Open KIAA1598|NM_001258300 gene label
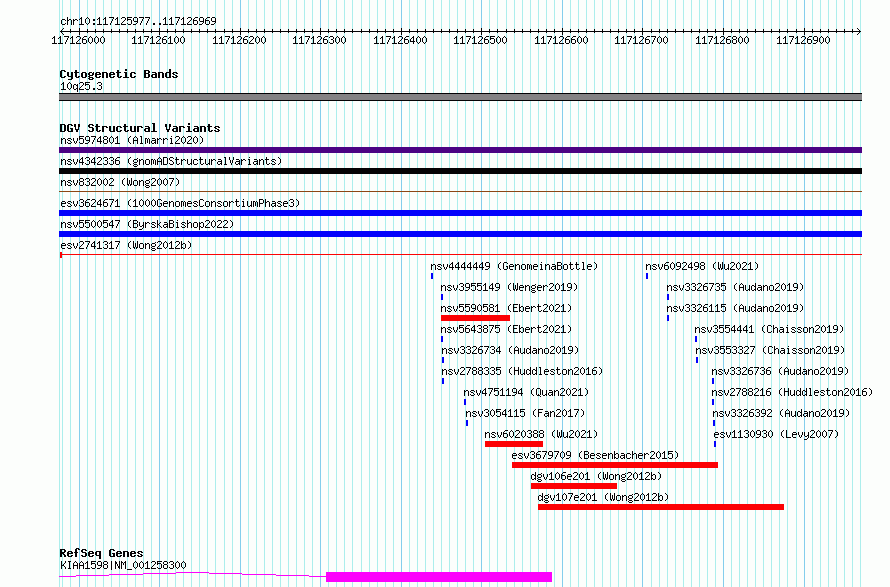890x587 pixels. [x=123, y=565]
